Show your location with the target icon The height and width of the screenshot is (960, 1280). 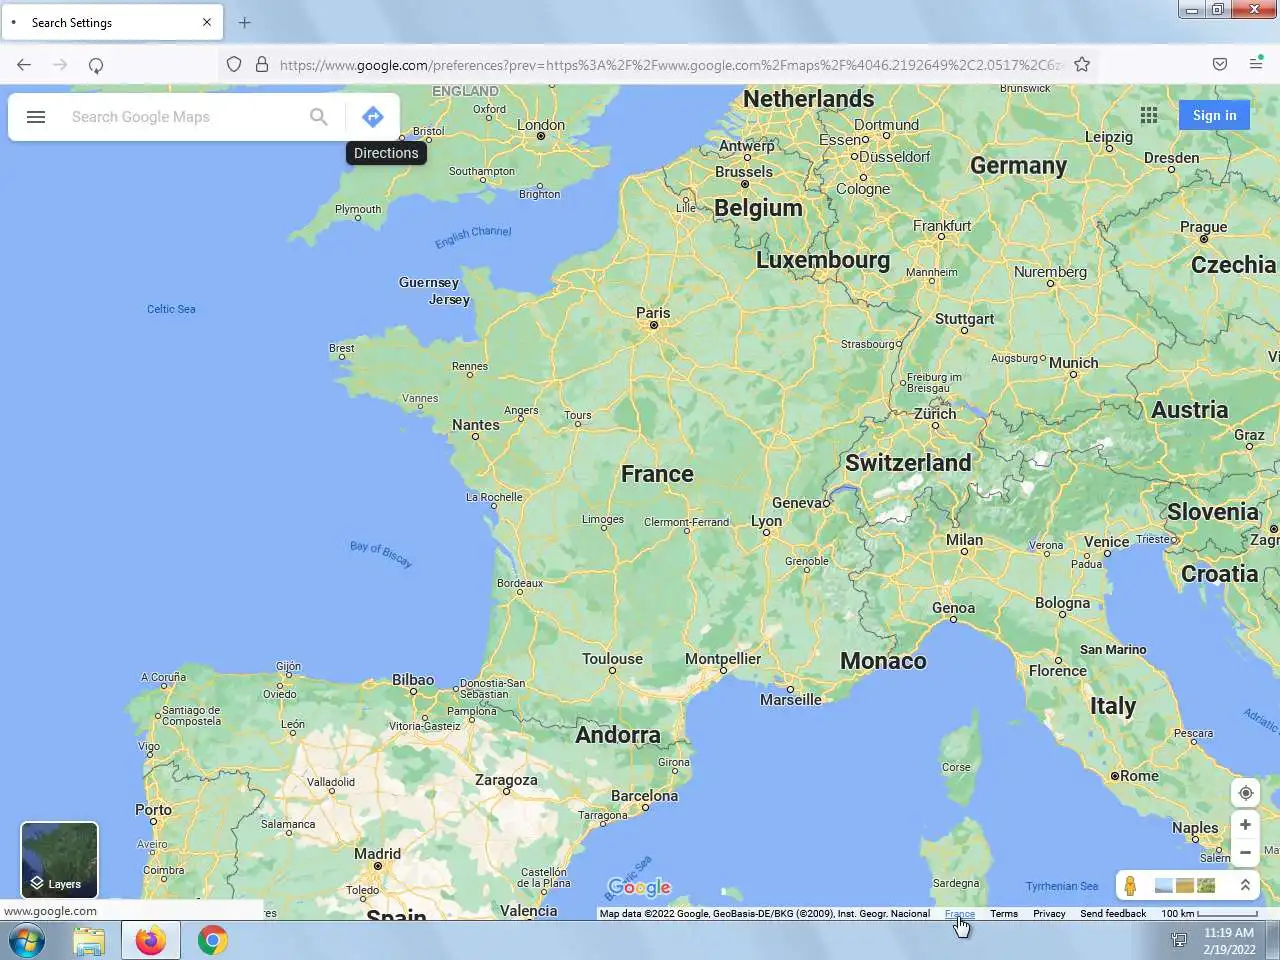1245,793
